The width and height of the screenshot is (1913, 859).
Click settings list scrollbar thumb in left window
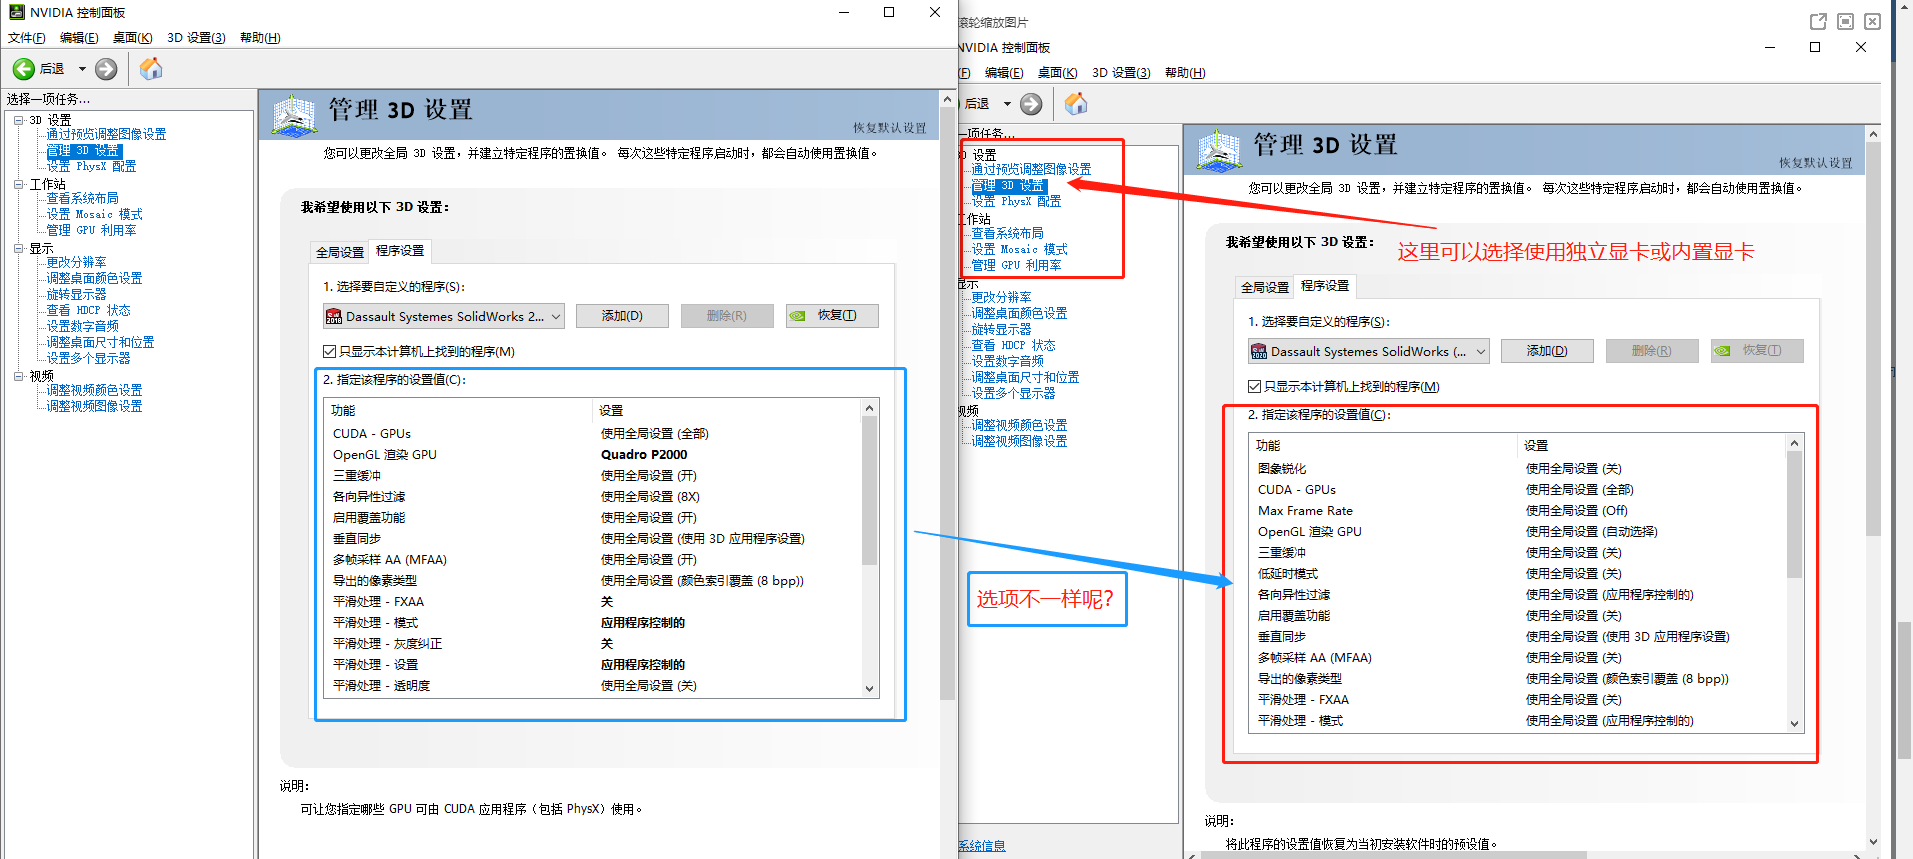pos(869,490)
